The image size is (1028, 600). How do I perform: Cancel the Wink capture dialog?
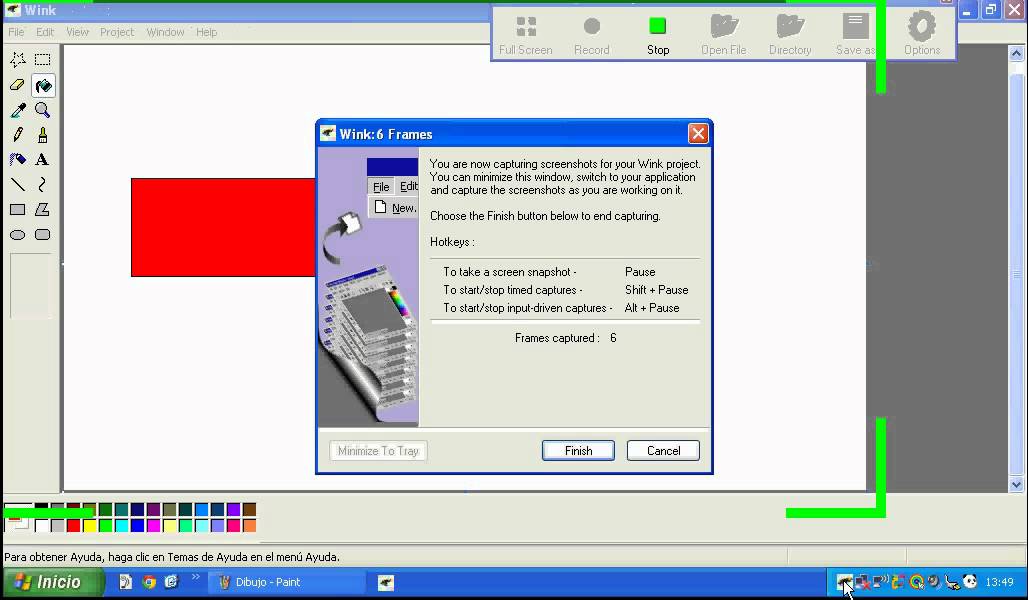point(663,450)
